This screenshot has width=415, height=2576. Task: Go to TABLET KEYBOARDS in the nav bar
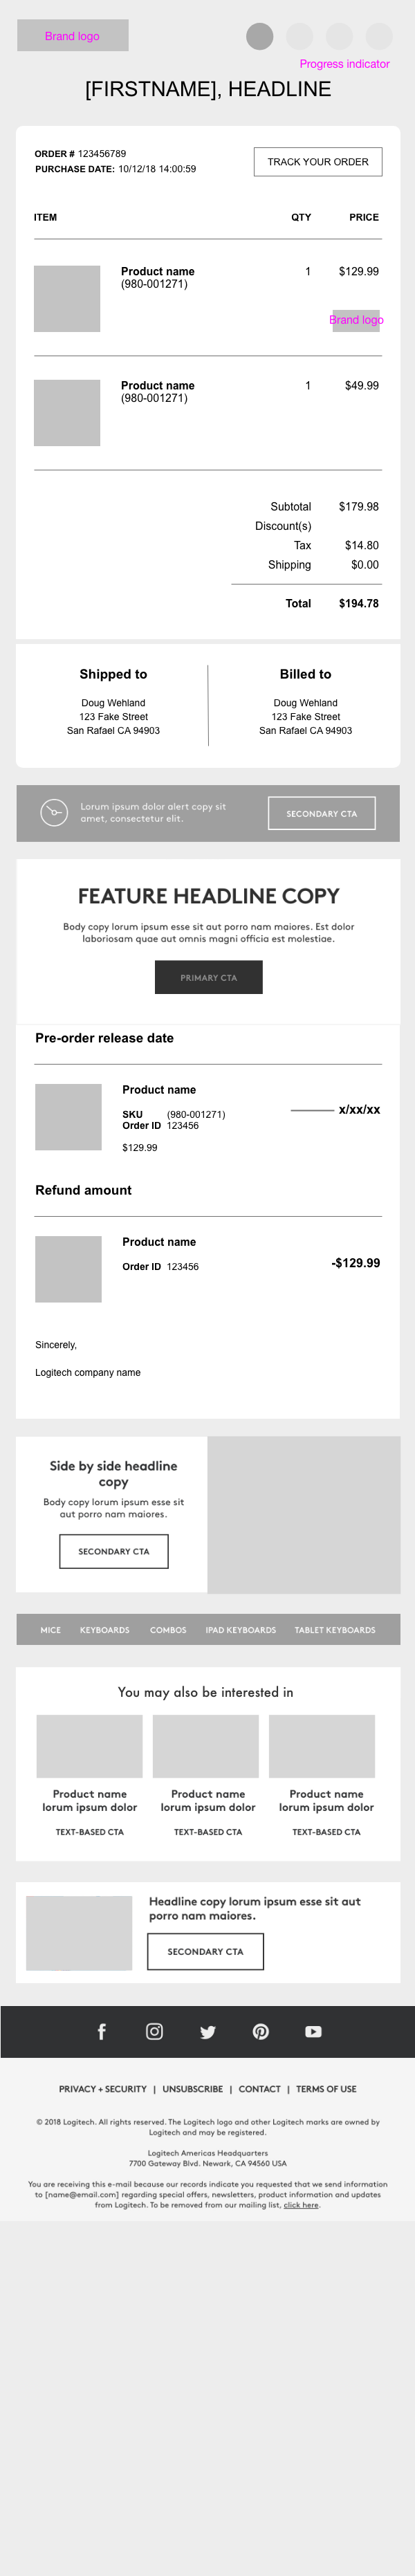pos(335,1630)
